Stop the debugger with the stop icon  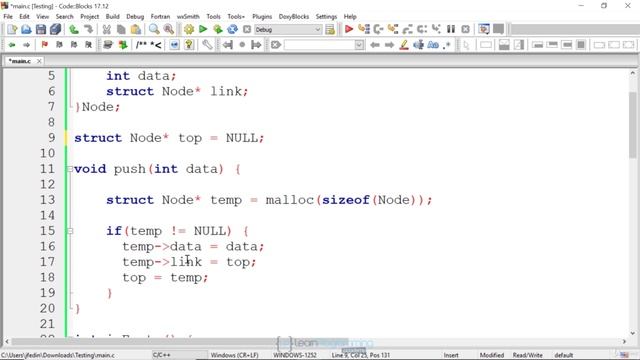[466, 29]
